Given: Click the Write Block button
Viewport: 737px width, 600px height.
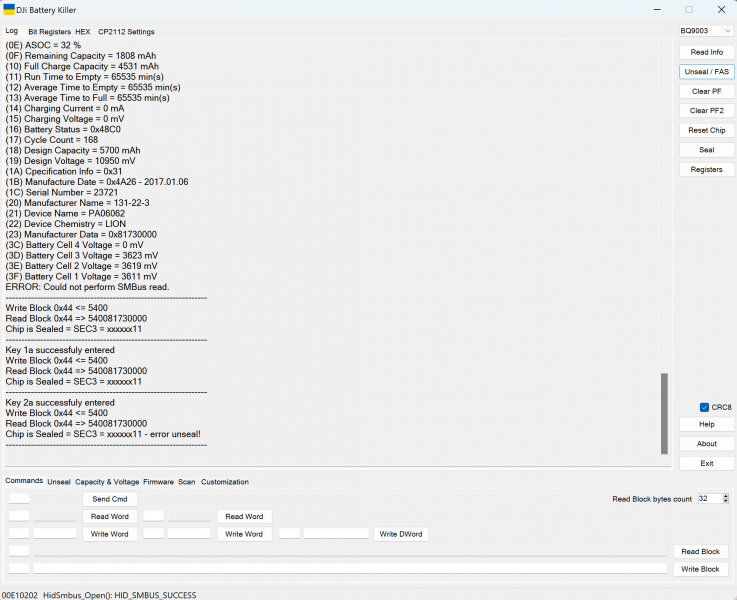Looking at the screenshot, I should tap(700, 569).
